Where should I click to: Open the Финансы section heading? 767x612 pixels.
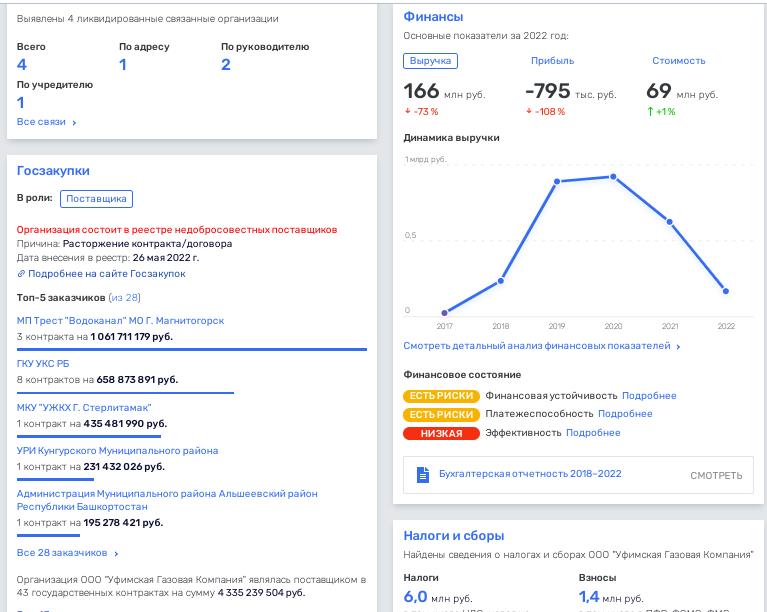433,17
